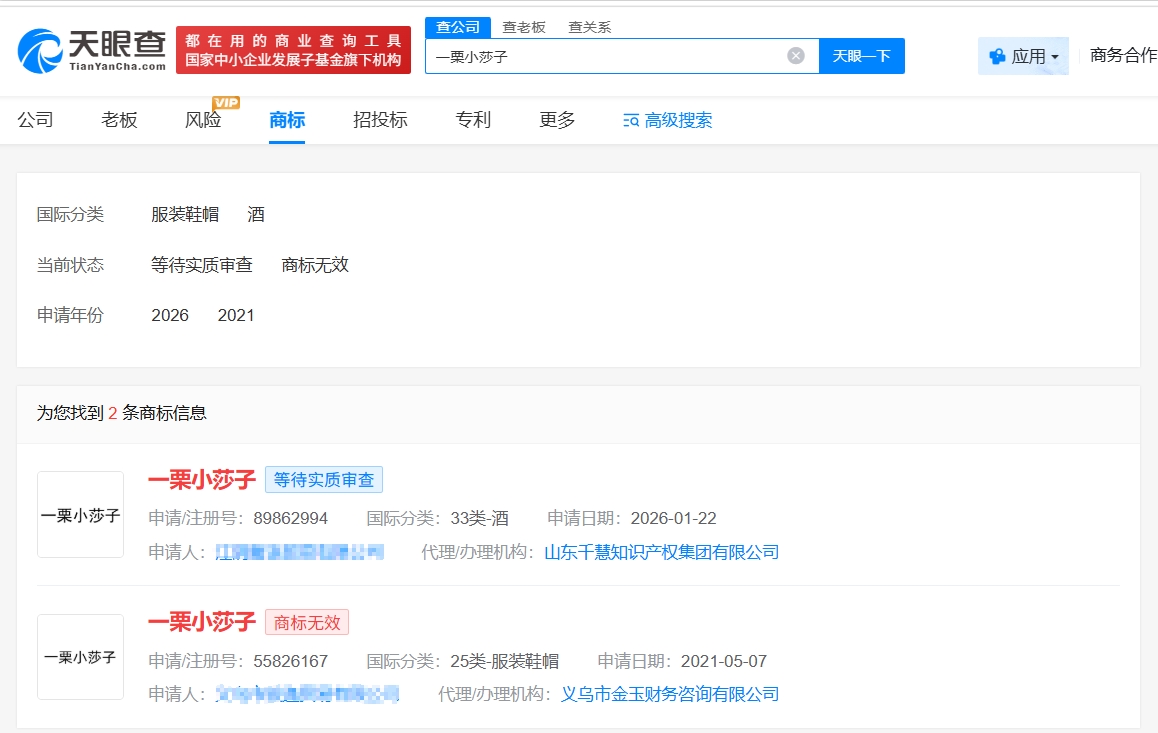Open the 应用 apps icon
The width and height of the screenshot is (1158, 733).
997,56
